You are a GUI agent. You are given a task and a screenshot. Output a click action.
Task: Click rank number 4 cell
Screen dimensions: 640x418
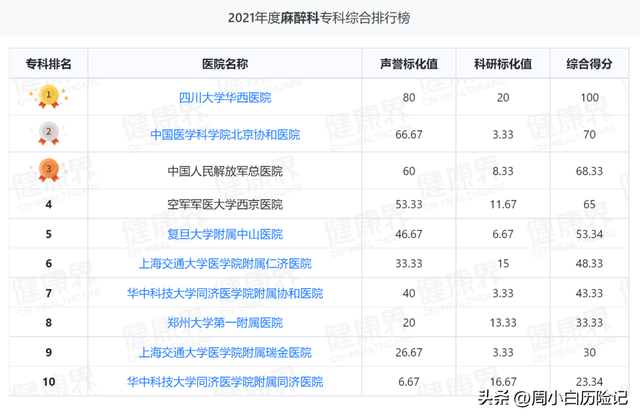(49, 204)
